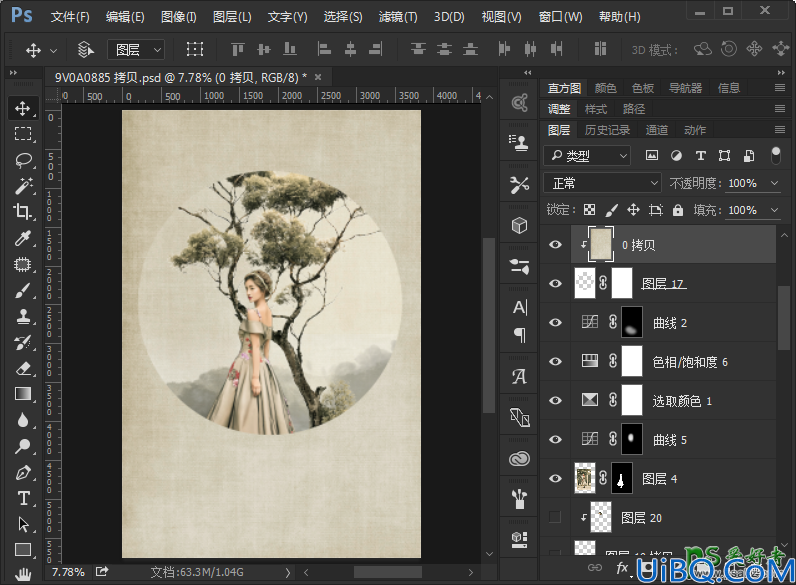796x585 pixels.
Task: Open the blend mode 正常 dropdown
Action: [x=602, y=183]
